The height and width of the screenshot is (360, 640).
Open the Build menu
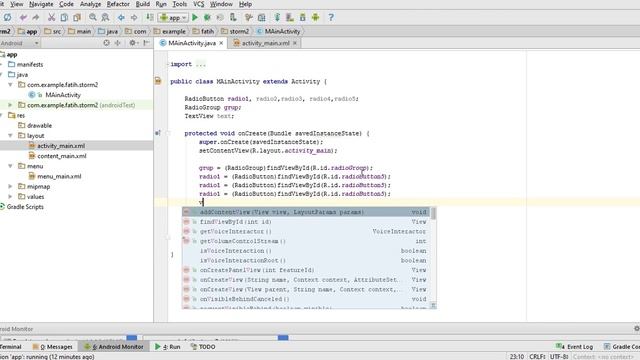tap(142, 4)
